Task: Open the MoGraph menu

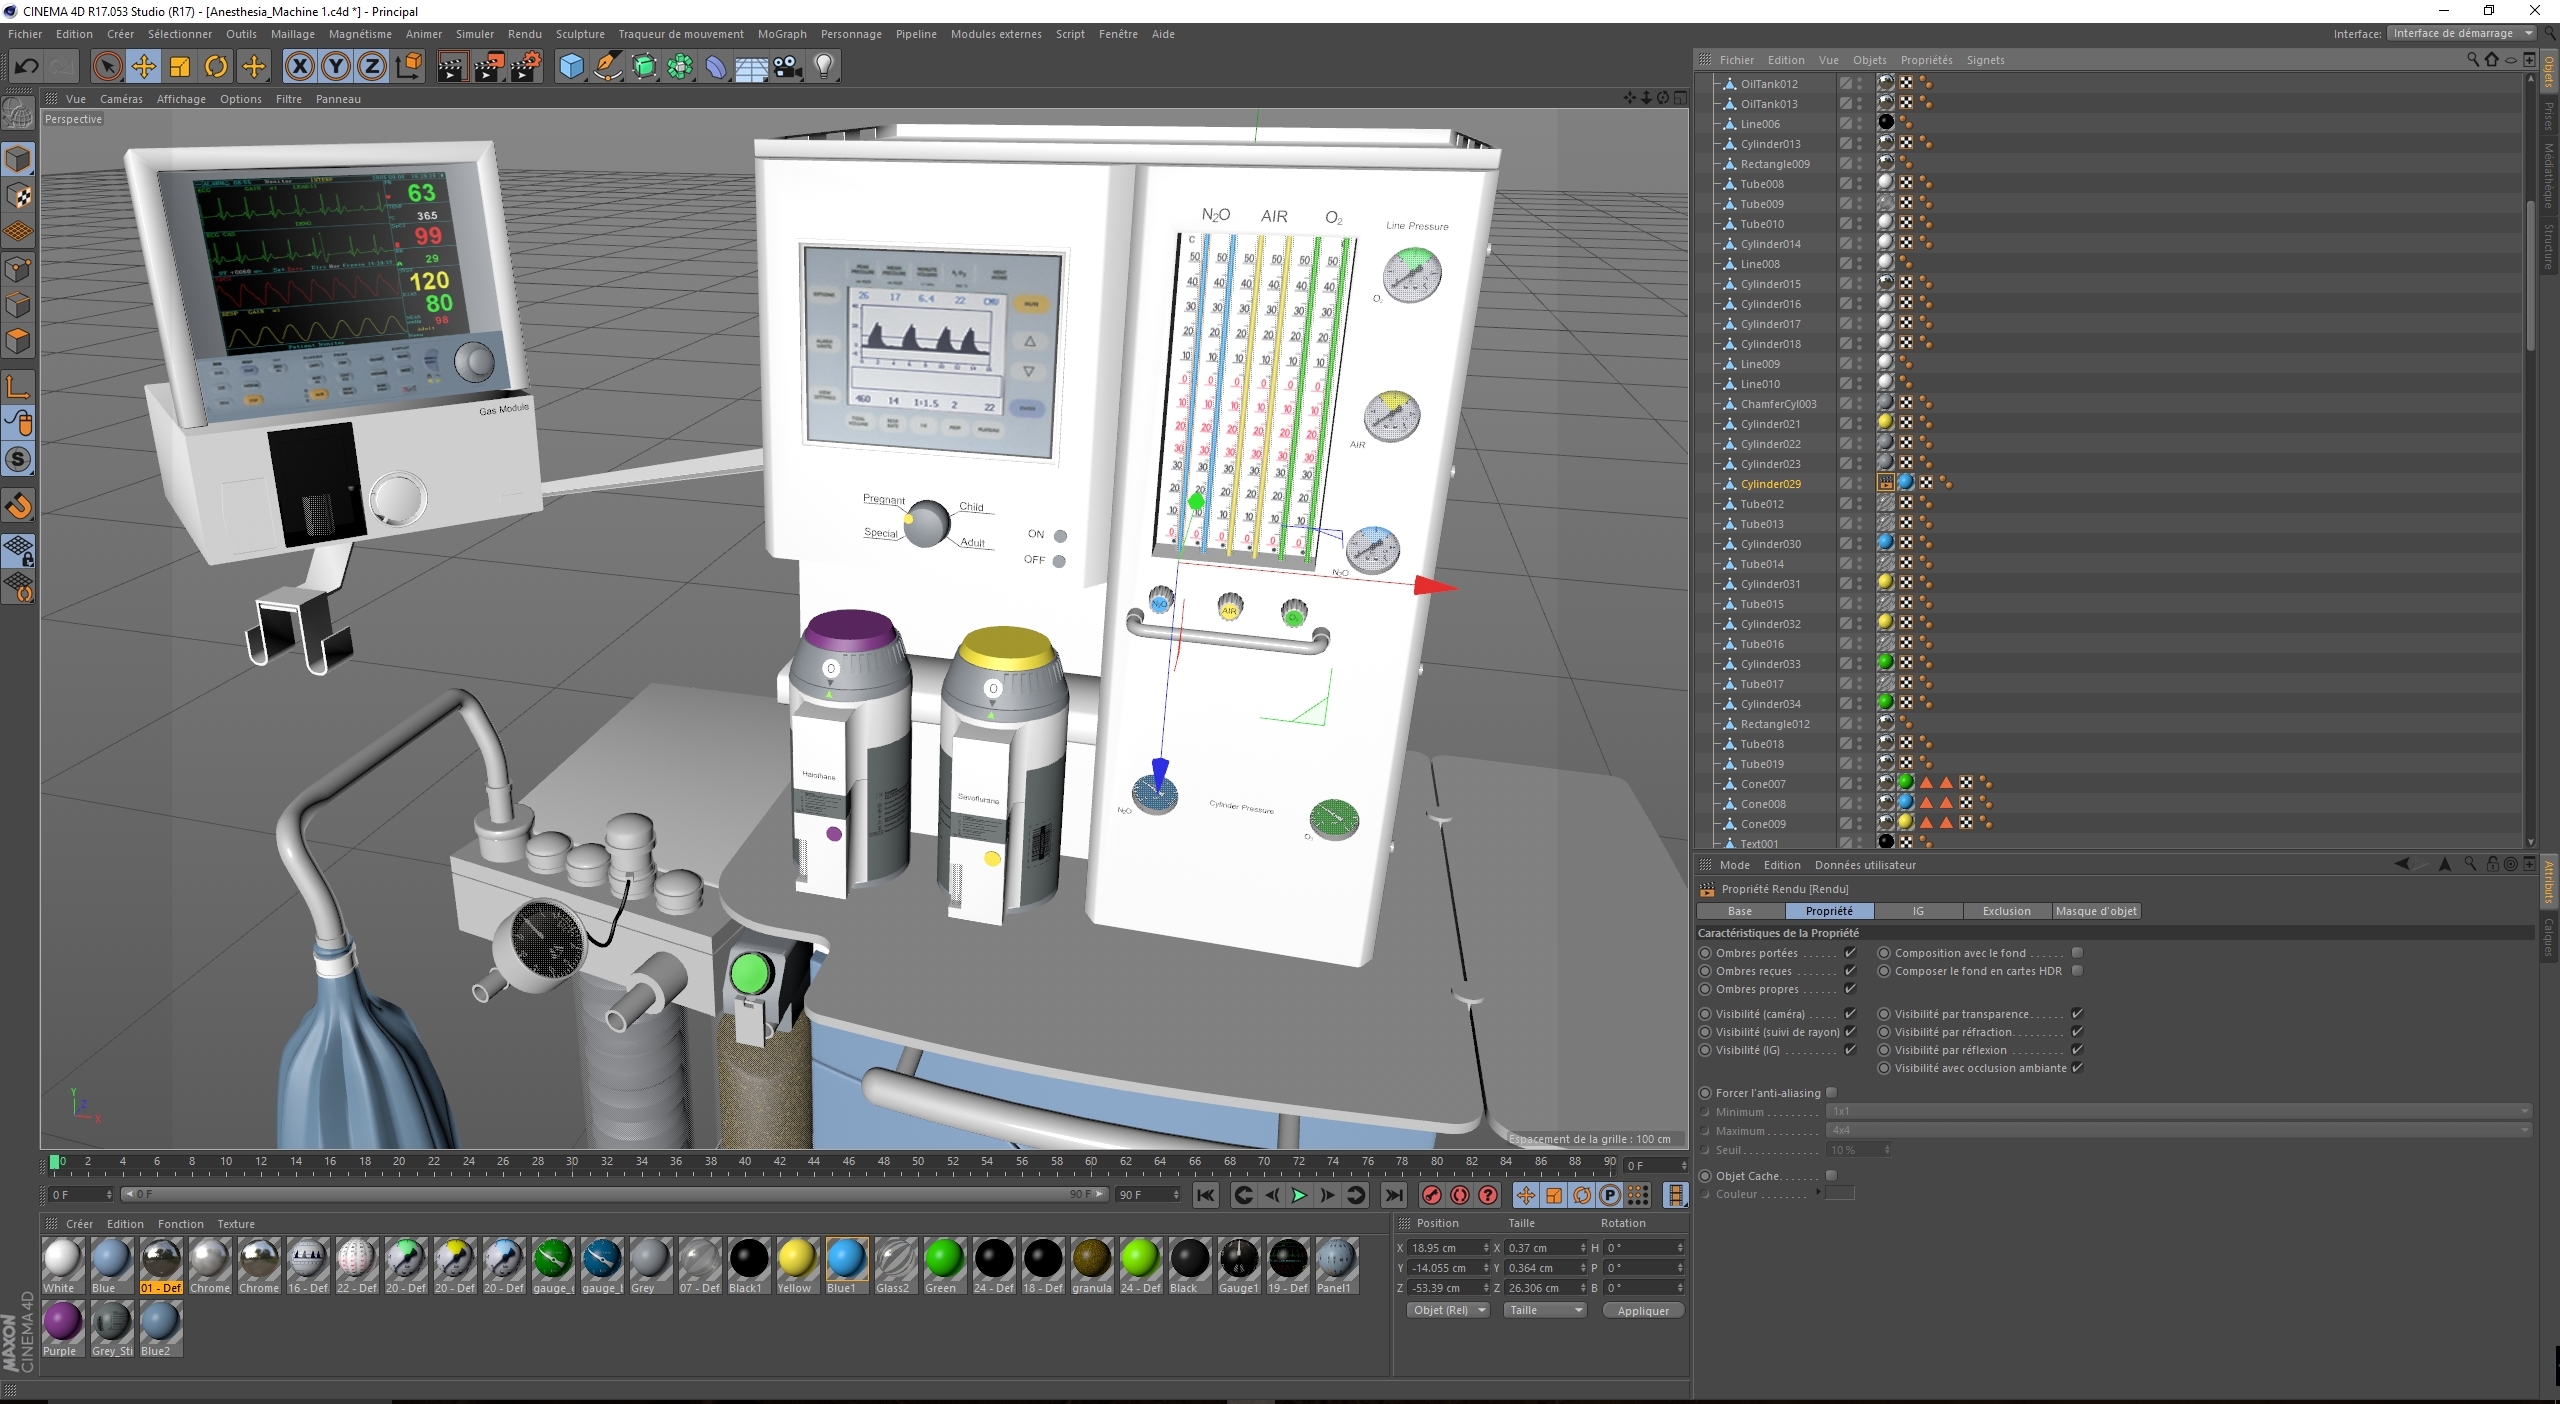Action: pyautogui.click(x=781, y=34)
